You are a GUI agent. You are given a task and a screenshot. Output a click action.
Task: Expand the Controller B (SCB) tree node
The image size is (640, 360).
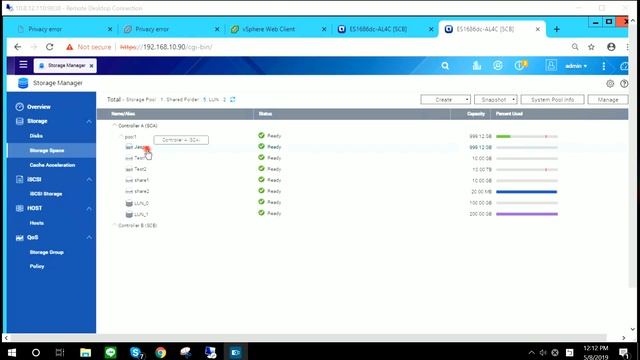tap(115, 225)
